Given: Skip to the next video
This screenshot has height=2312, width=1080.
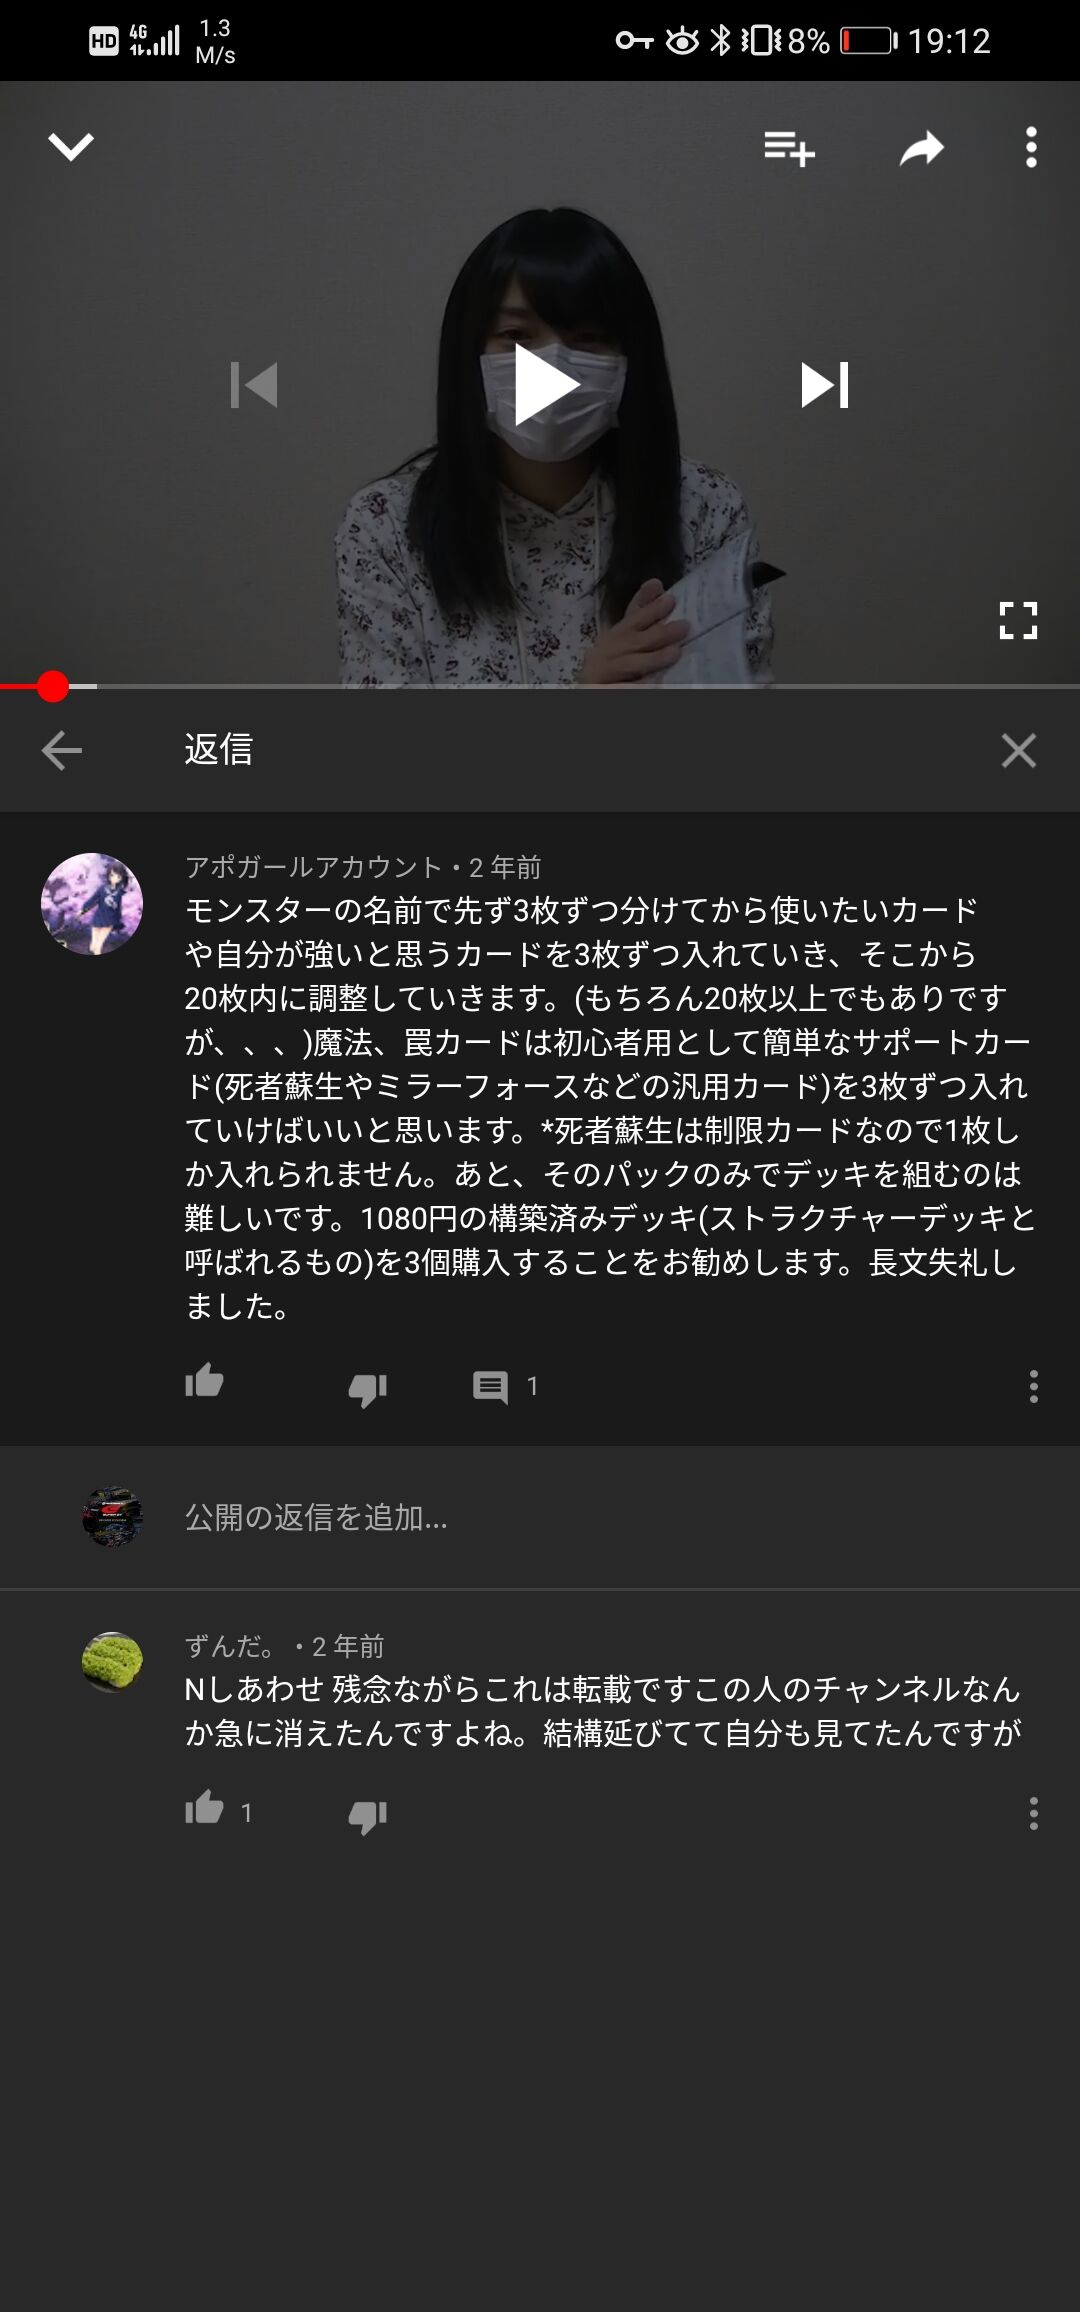Looking at the screenshot, I should pyautogui.click(x=825, y=385).
